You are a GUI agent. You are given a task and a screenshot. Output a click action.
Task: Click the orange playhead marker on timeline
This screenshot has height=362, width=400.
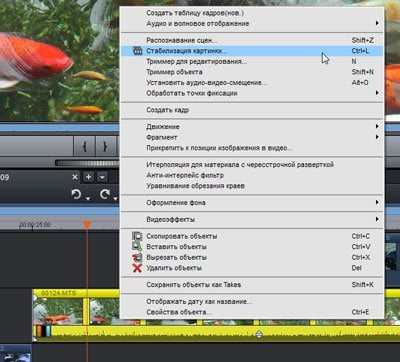click(x=87, y=225)
